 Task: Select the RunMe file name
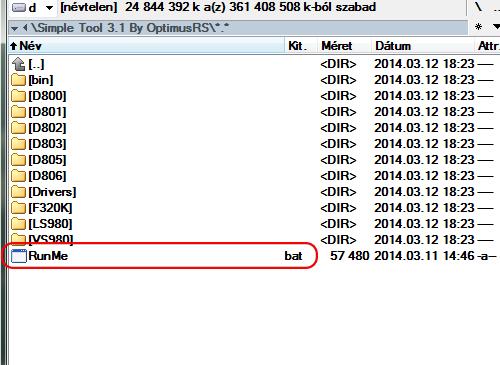[x=48, y=256]
